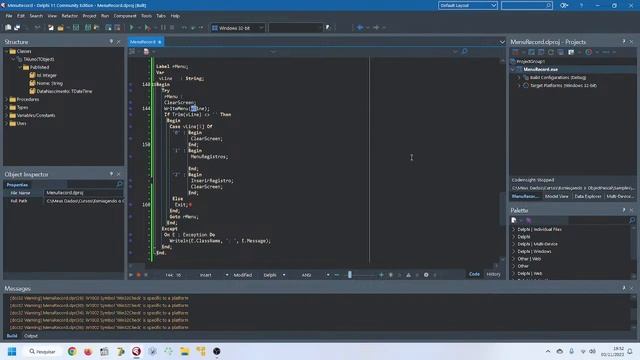
Task: Adjust the editor zoom slider handle
Action: pos(350,275)
